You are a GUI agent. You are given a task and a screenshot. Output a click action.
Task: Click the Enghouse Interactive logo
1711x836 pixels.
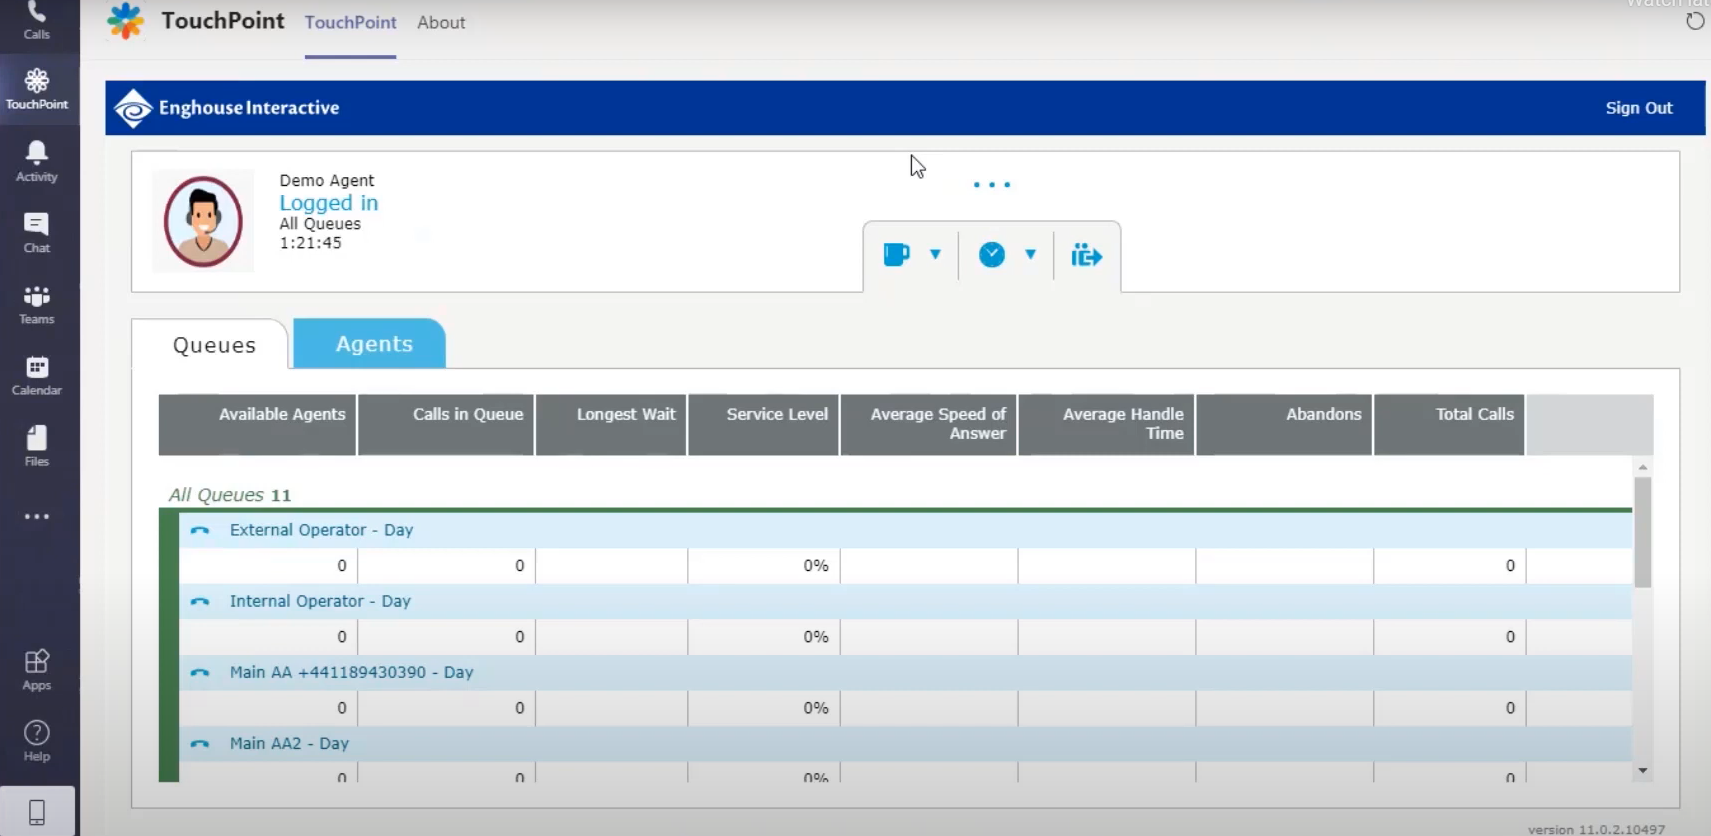click(226, 108)
